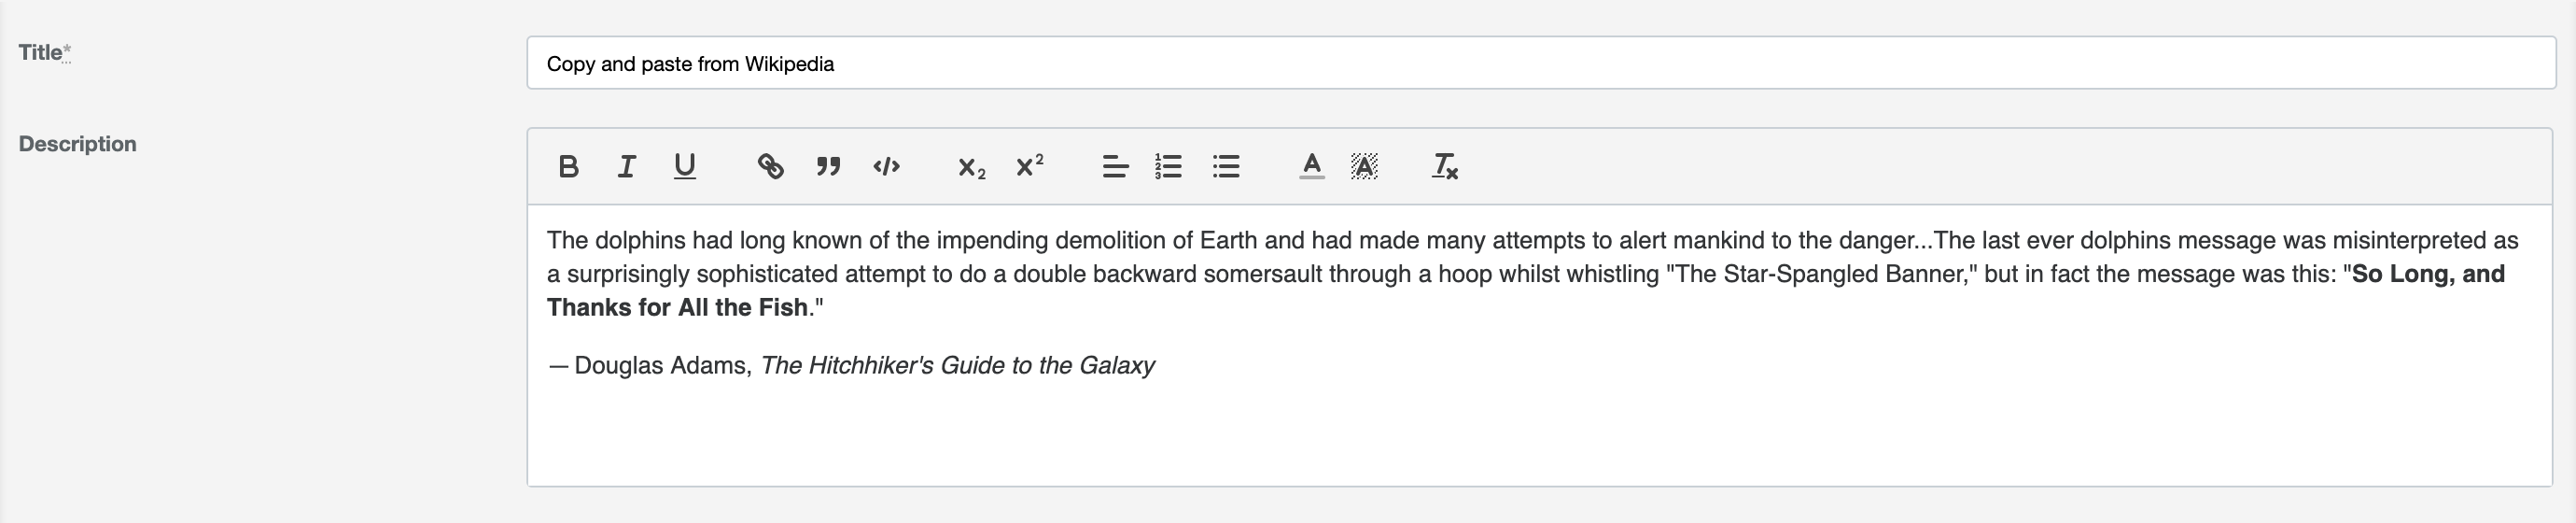Open the text color picker
The height and width of the screenshot is (523, 2576).
coord(1312,166)
